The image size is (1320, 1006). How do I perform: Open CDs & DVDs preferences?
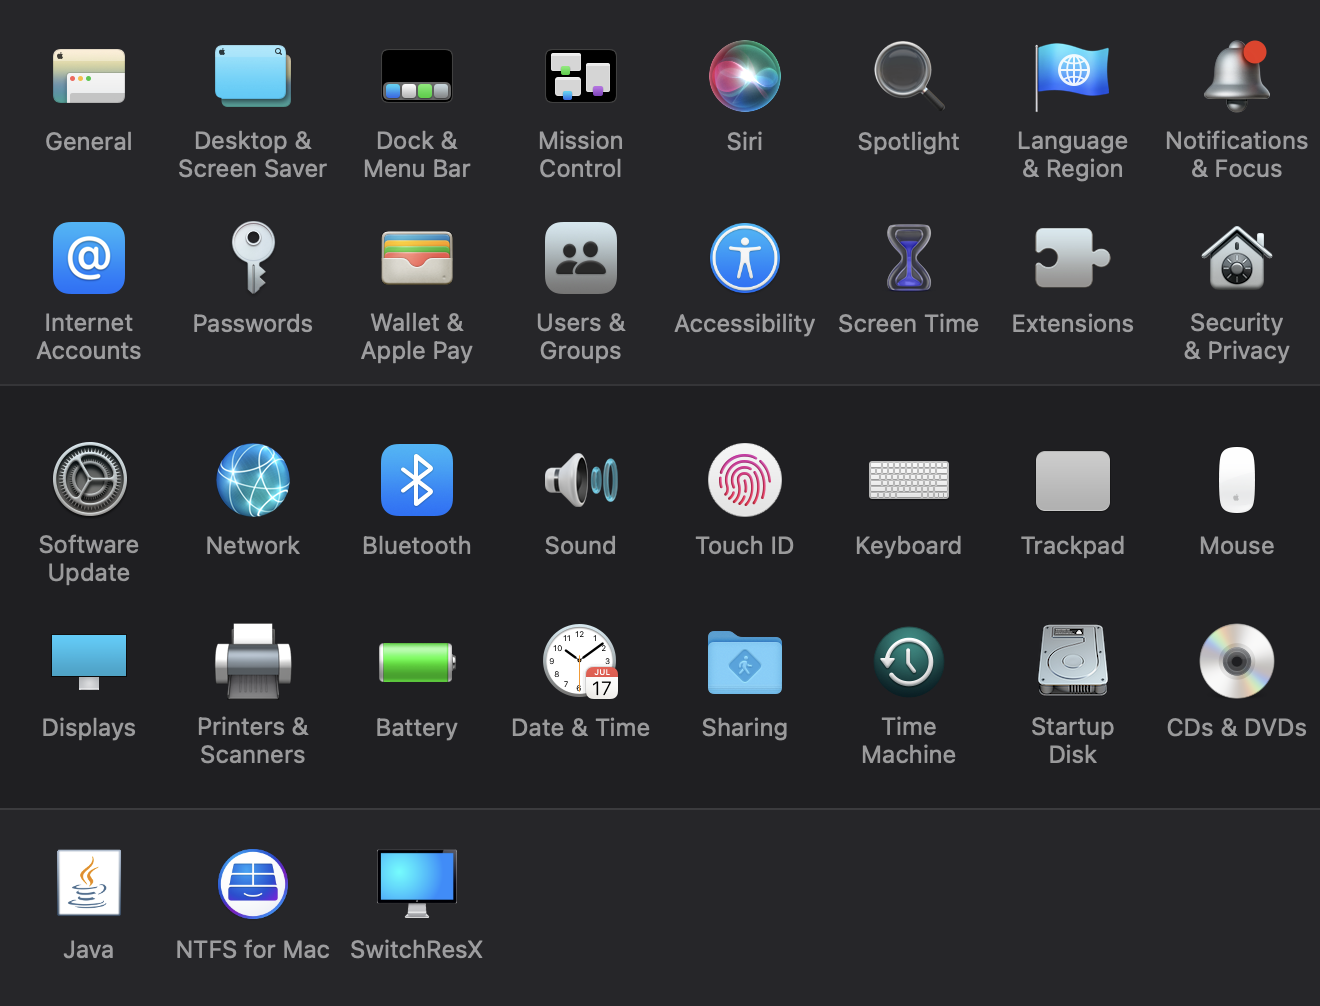click(x=1237, y=662)
